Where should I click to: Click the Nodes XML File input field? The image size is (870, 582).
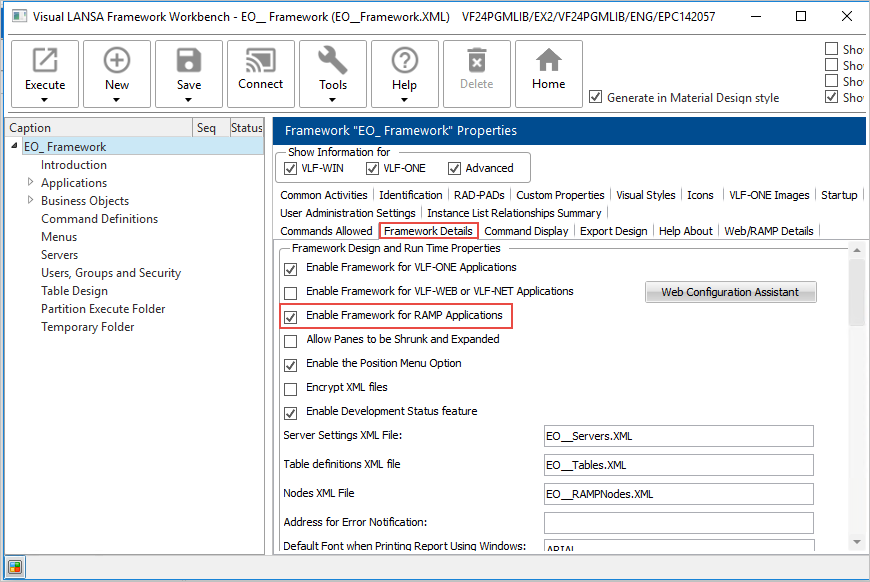(678, 494)
